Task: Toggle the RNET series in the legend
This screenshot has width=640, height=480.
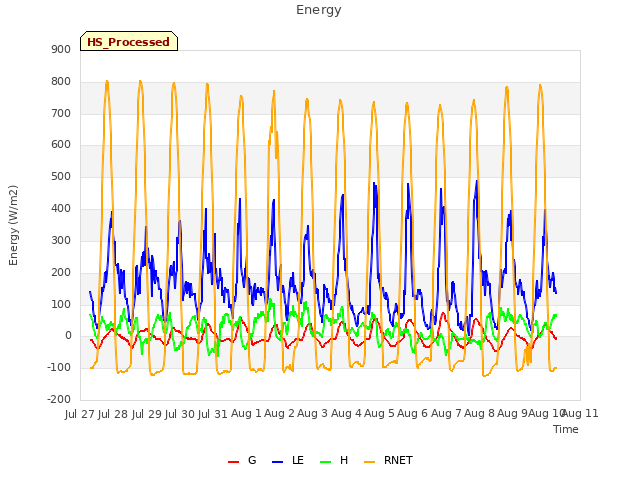Action: click(388, 460)
